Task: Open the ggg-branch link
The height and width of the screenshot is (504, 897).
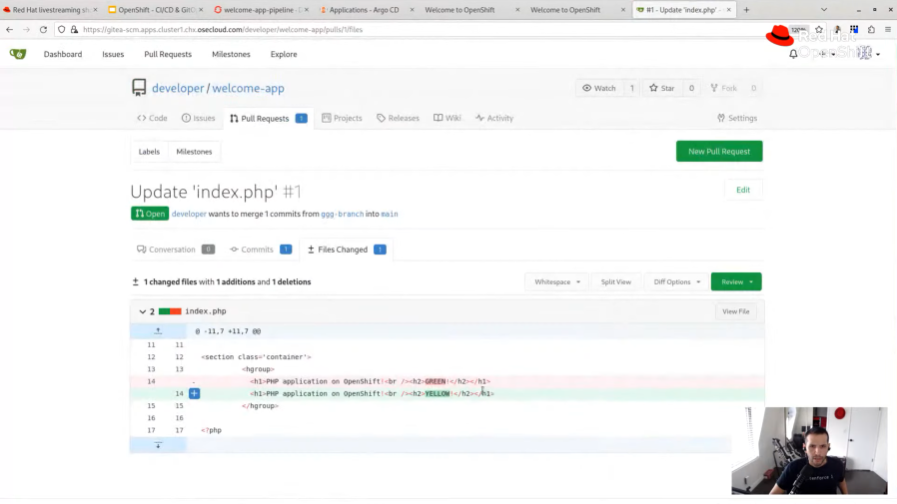Action: (x=342, y=214)
